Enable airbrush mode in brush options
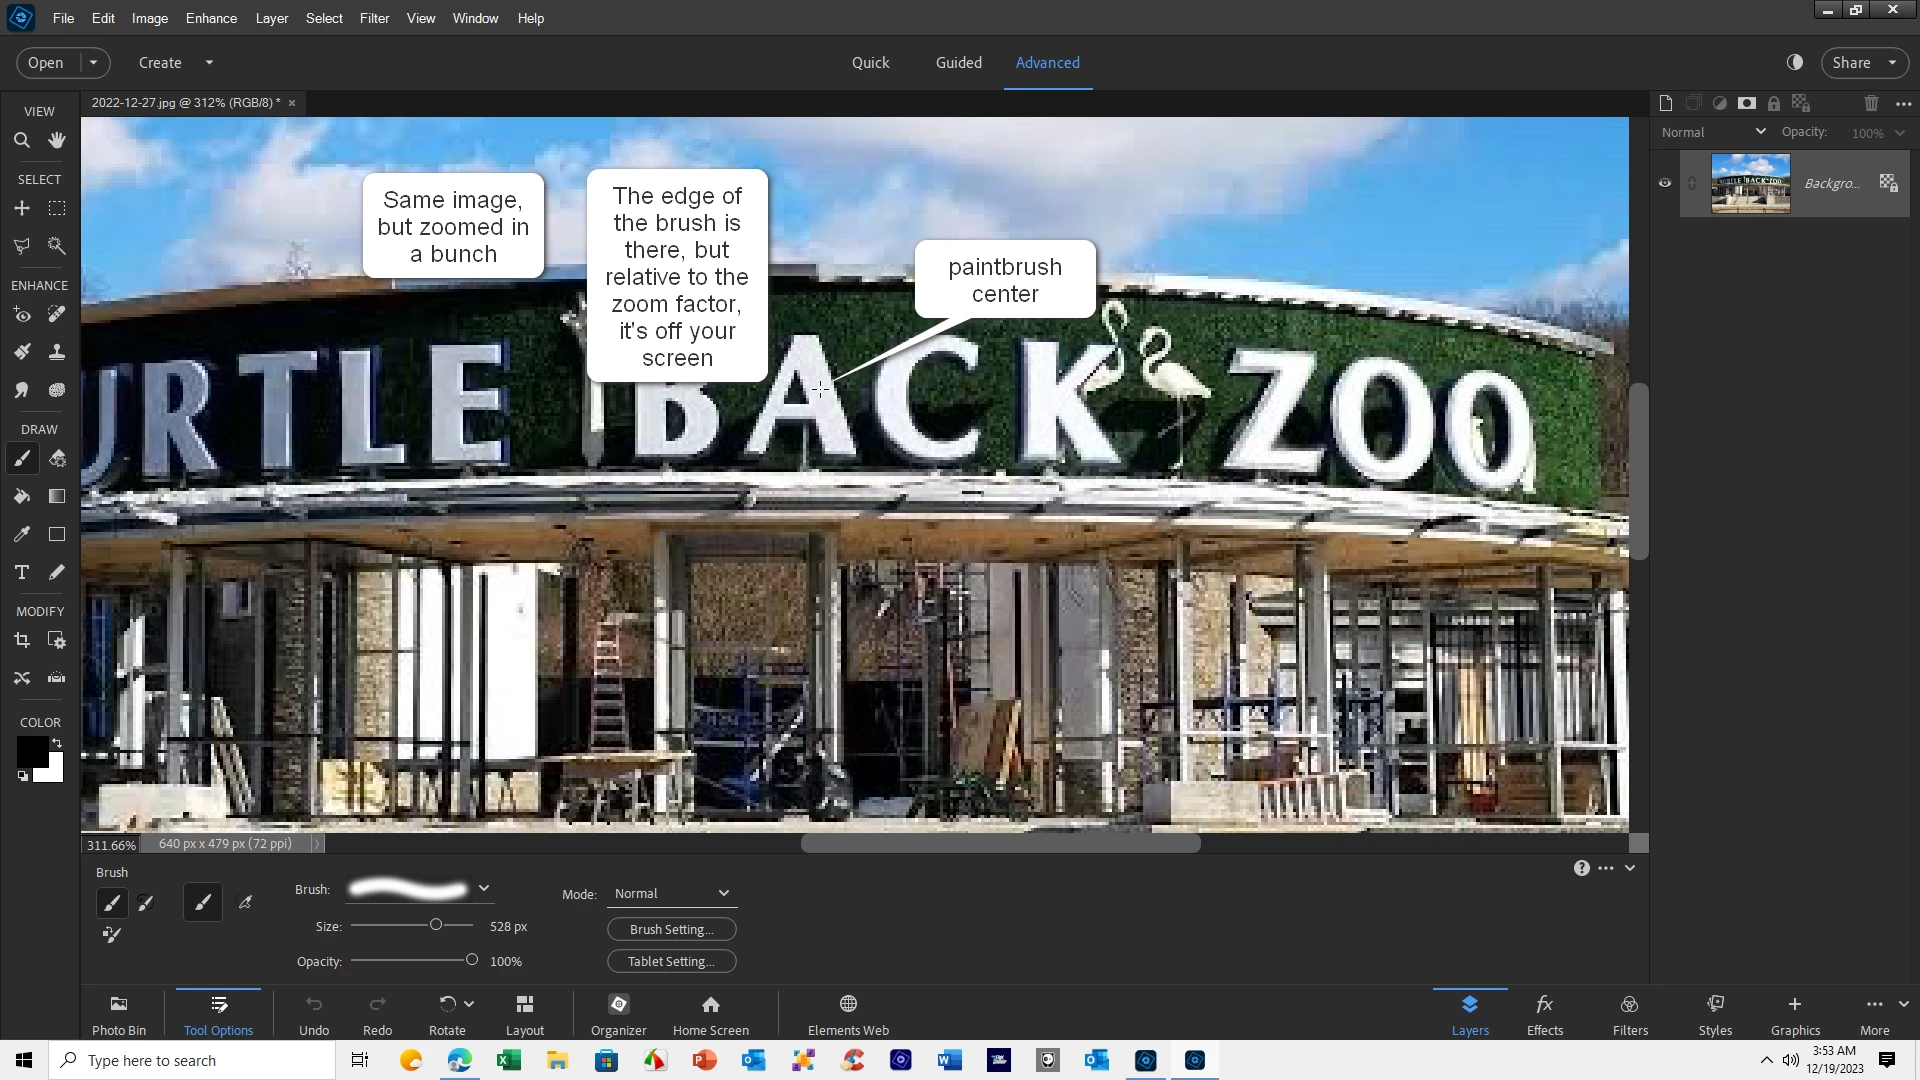This screenshot has width=1920, height=1080. coord(246,903)
